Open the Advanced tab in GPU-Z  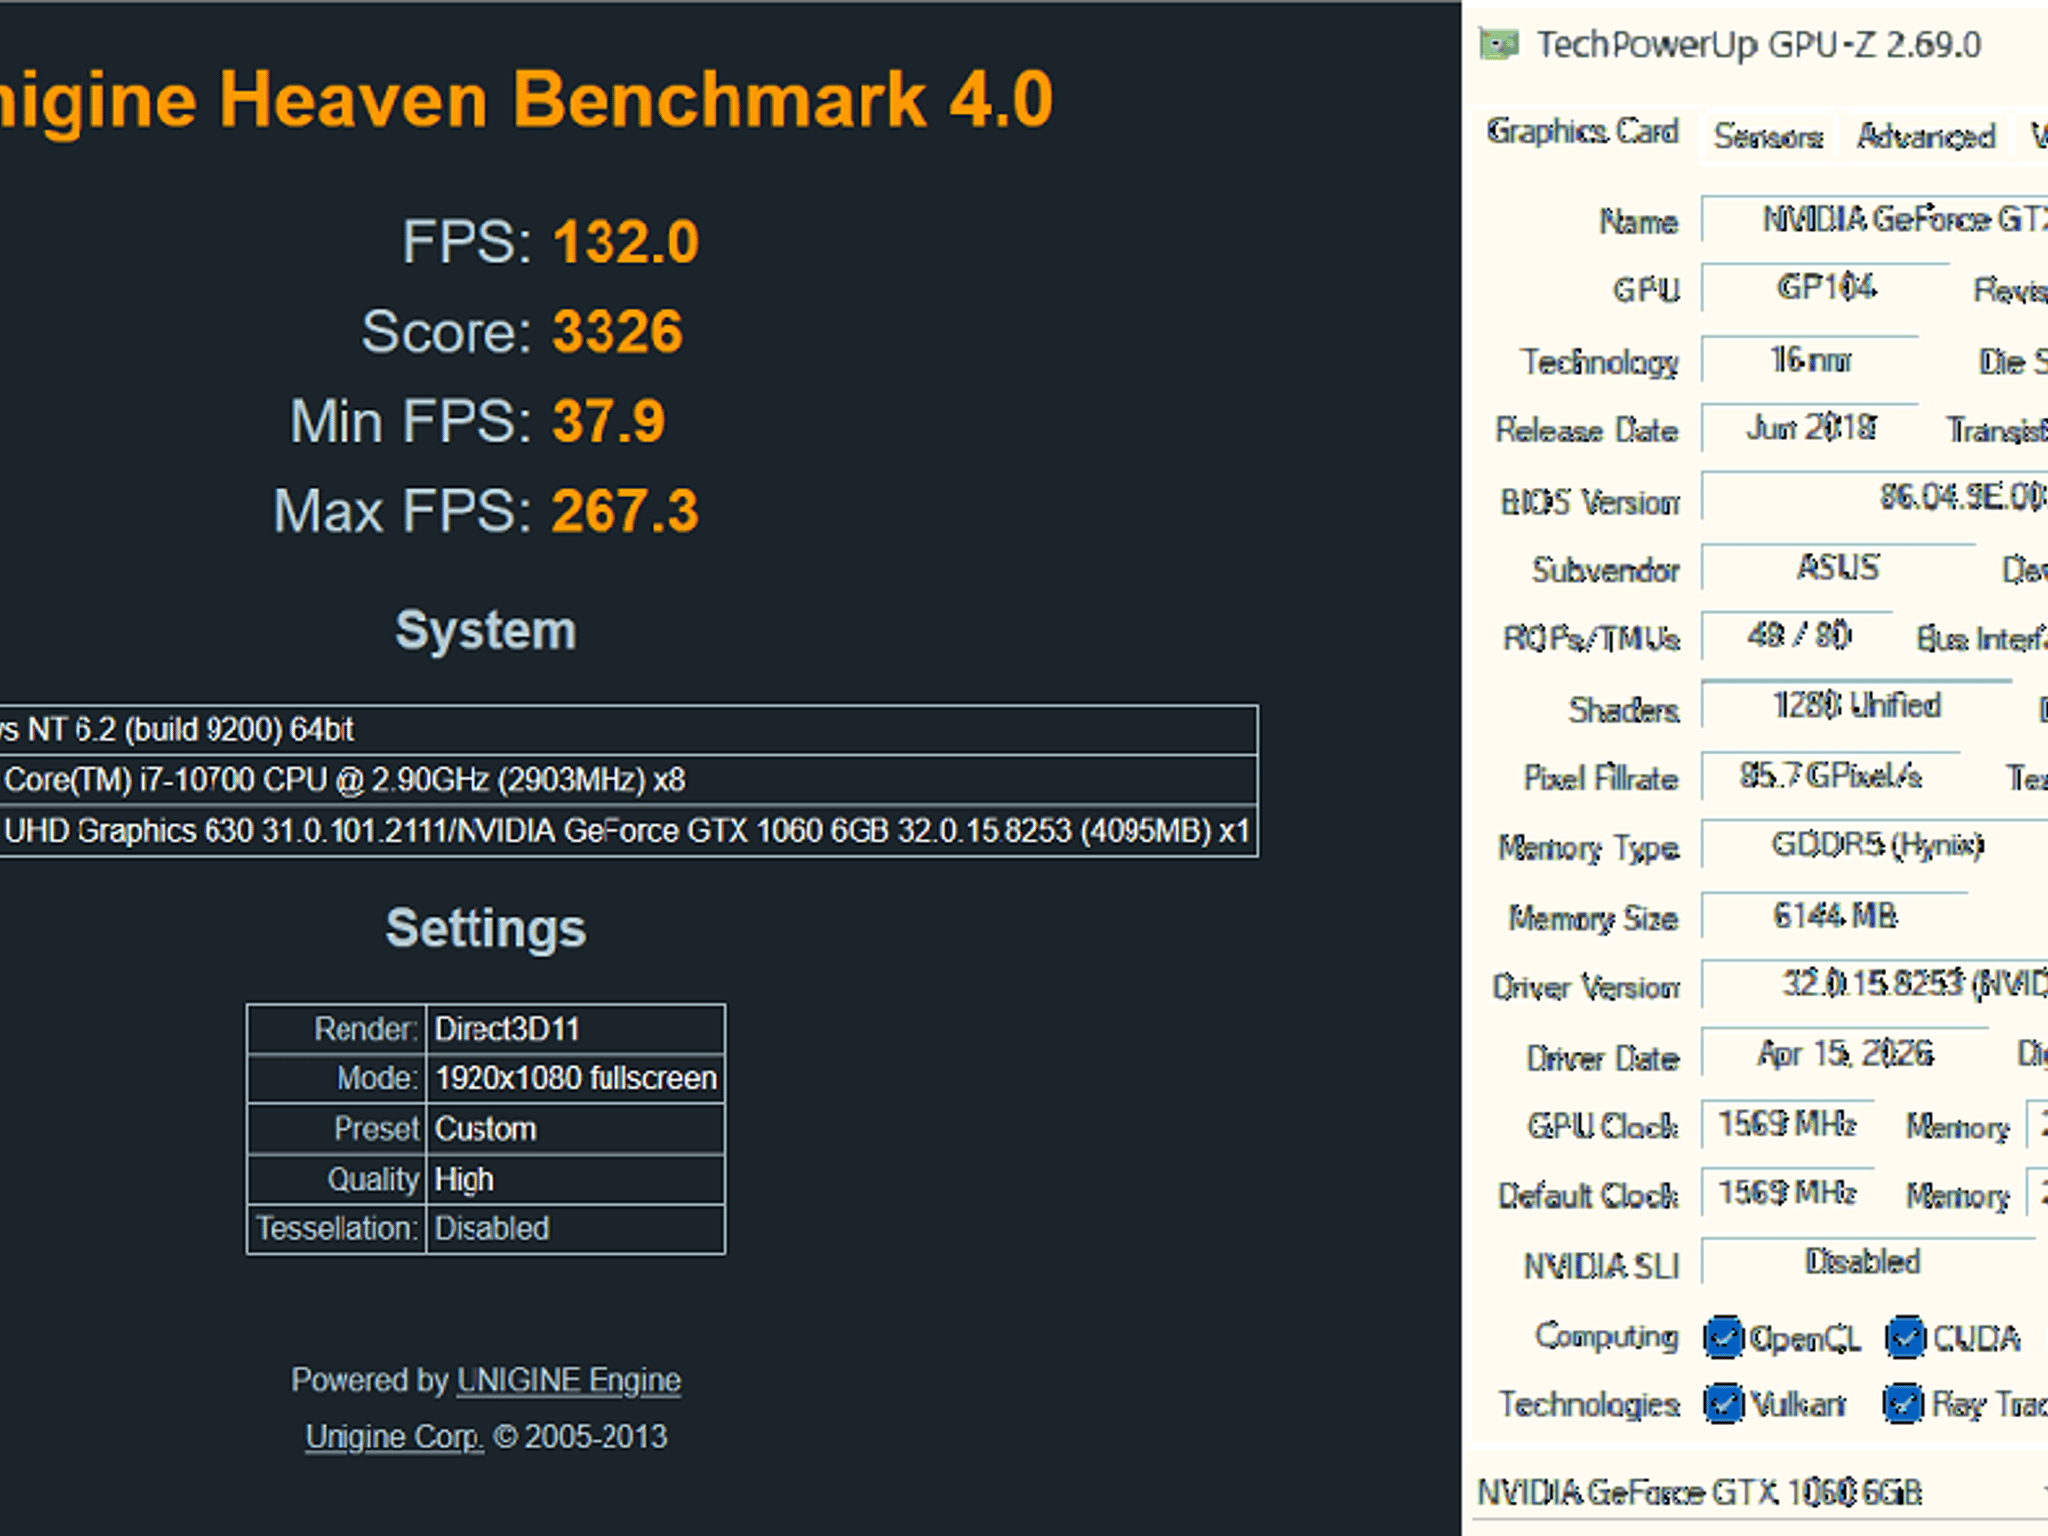[x=1926, y=136]
